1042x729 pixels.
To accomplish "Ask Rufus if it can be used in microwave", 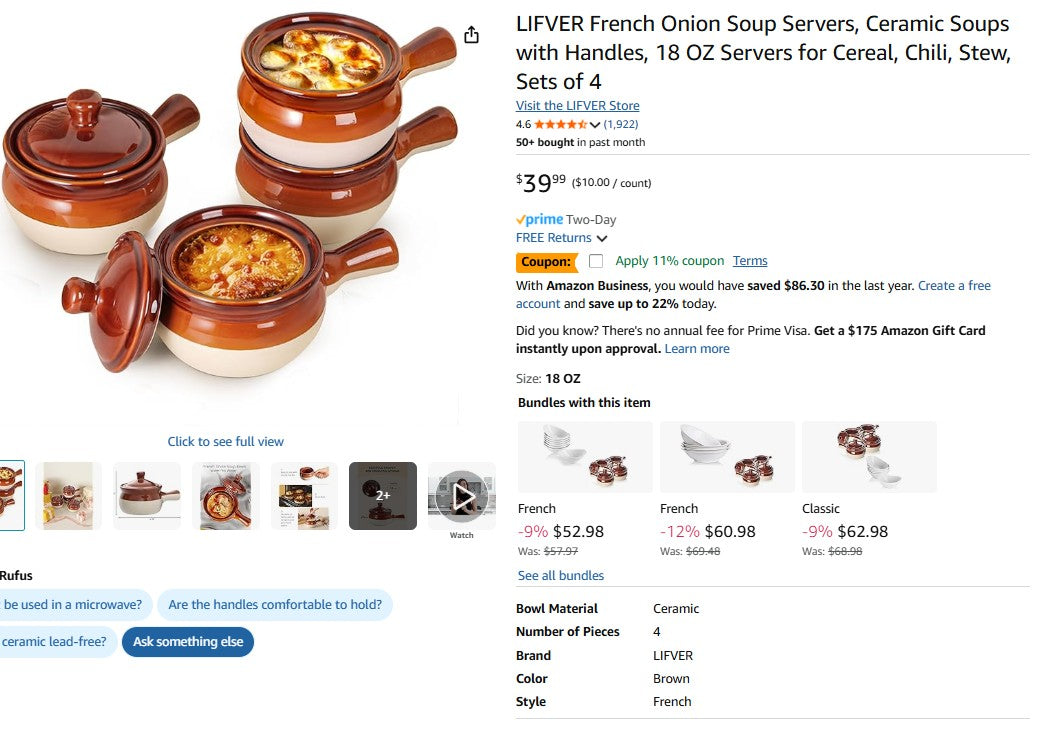I will pos(70,605).
